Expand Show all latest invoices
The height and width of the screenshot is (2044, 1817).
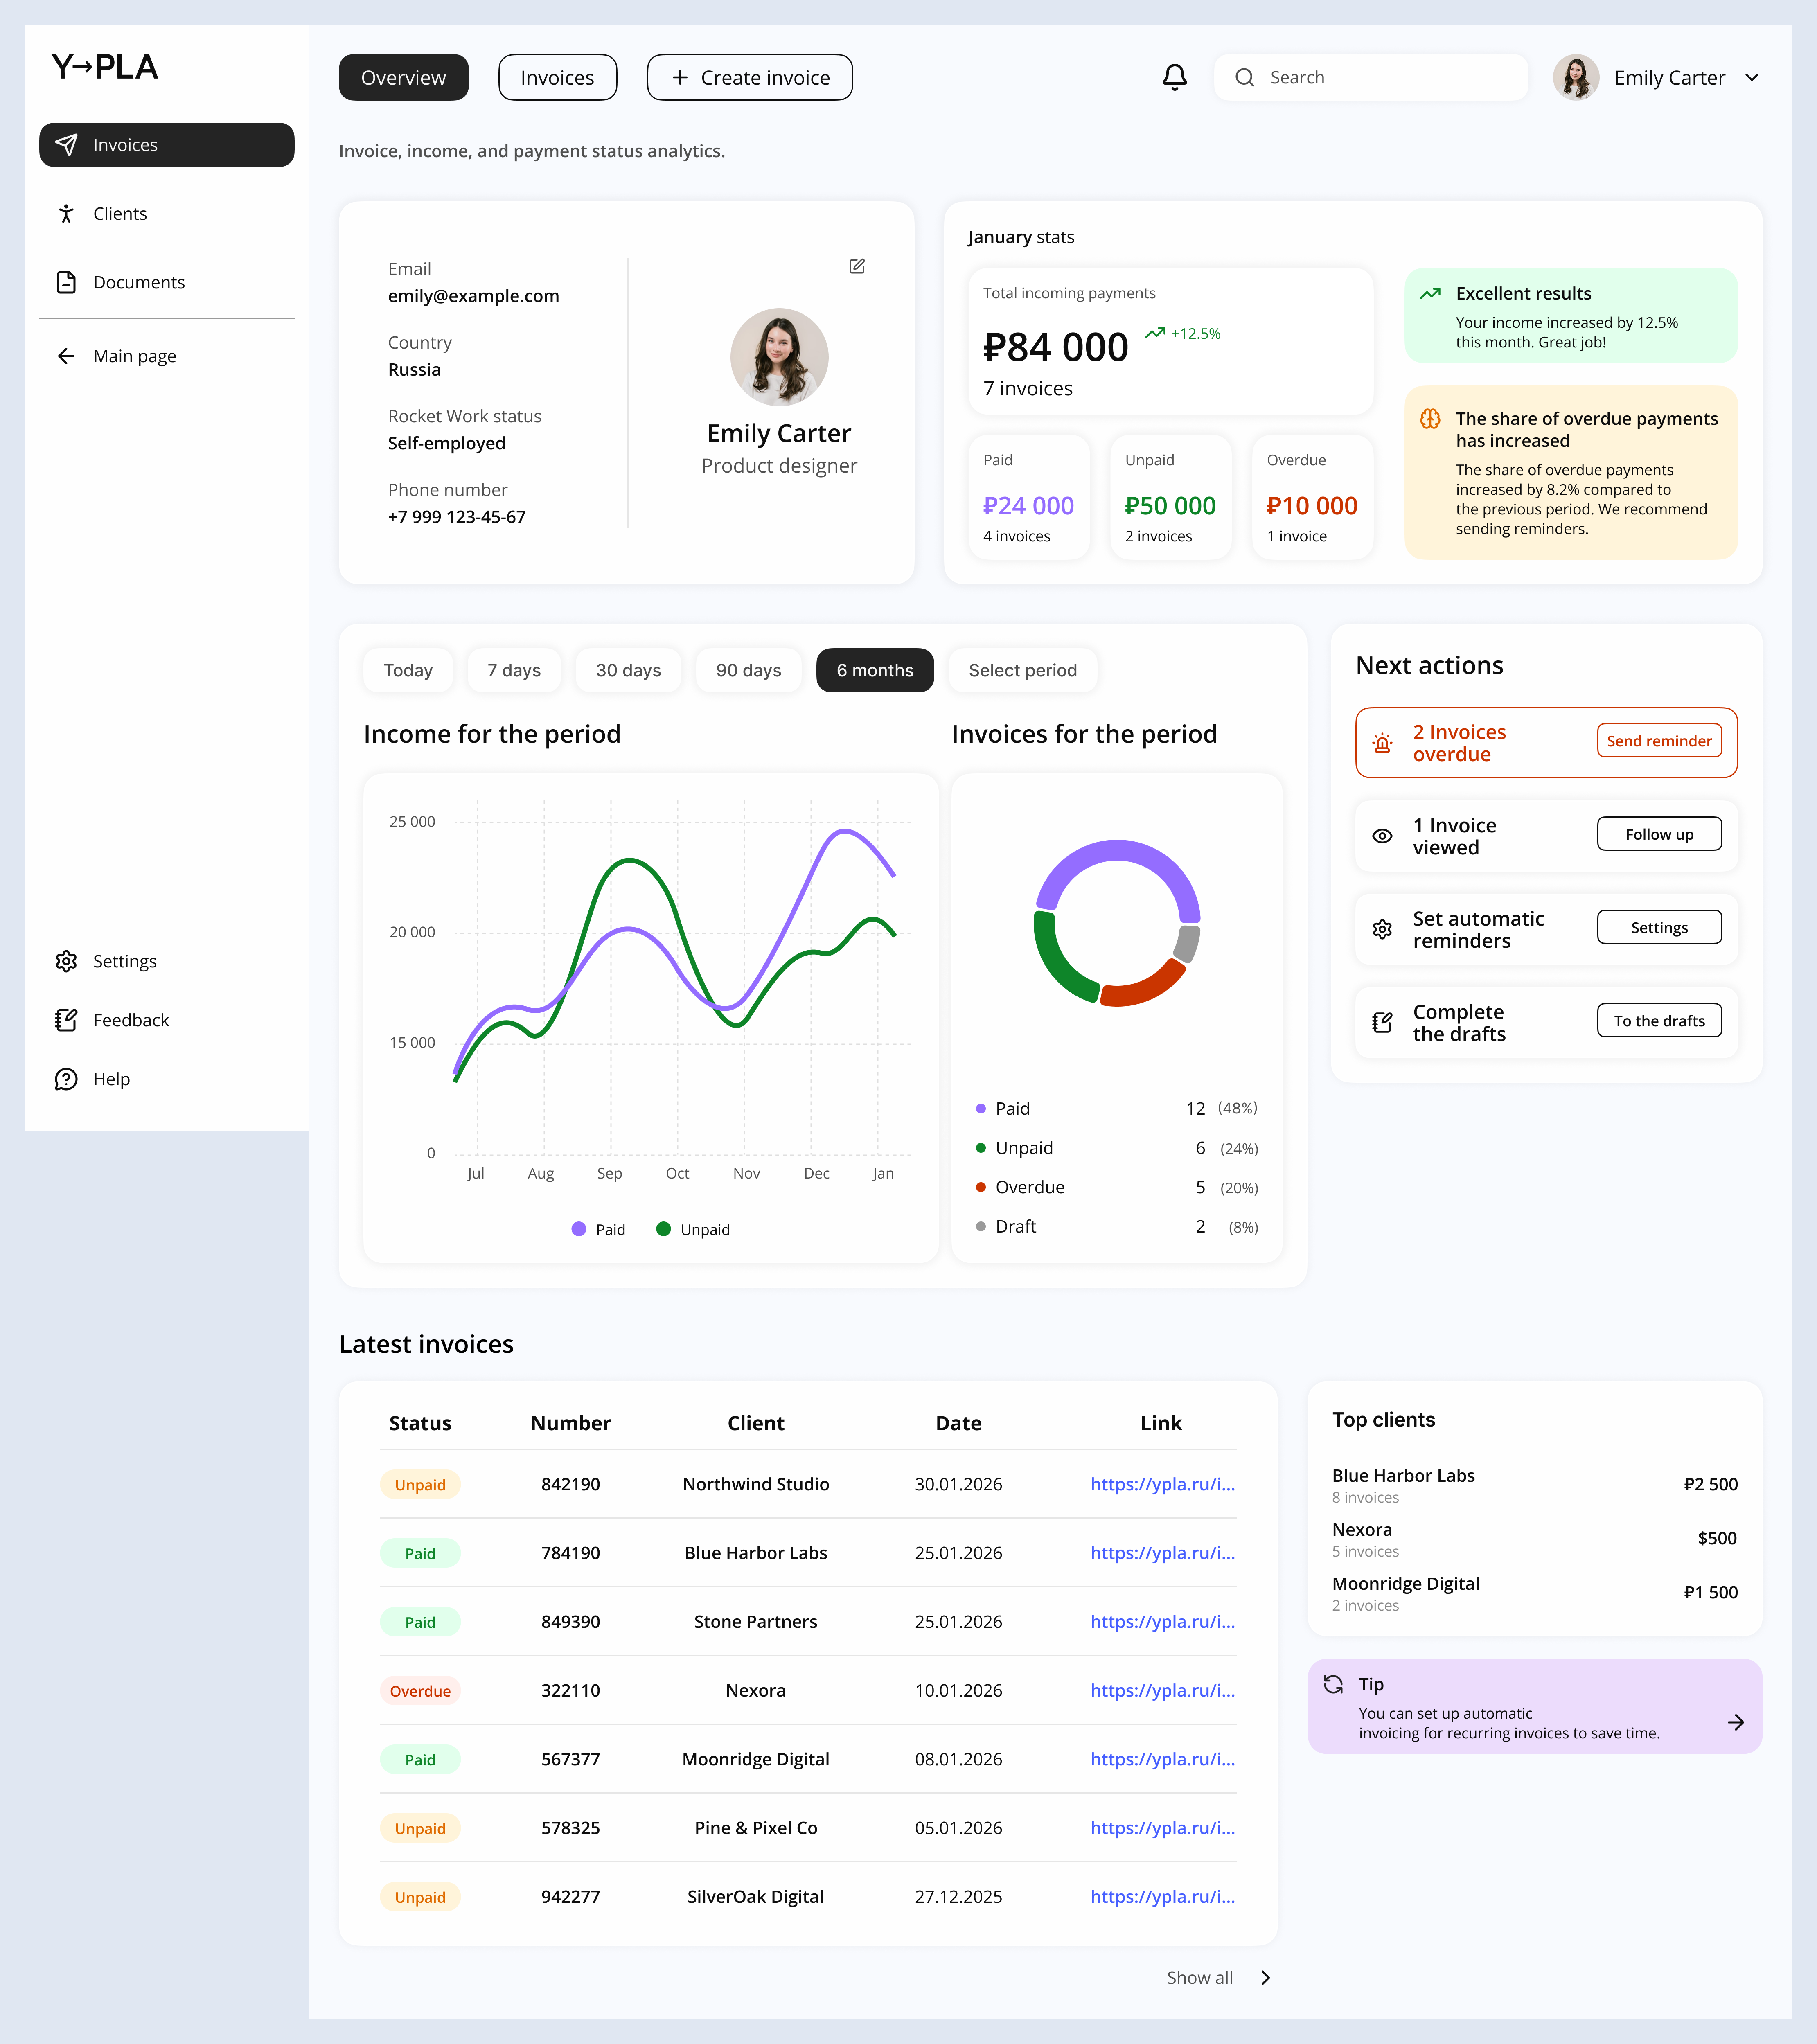click(1199, 1977)
